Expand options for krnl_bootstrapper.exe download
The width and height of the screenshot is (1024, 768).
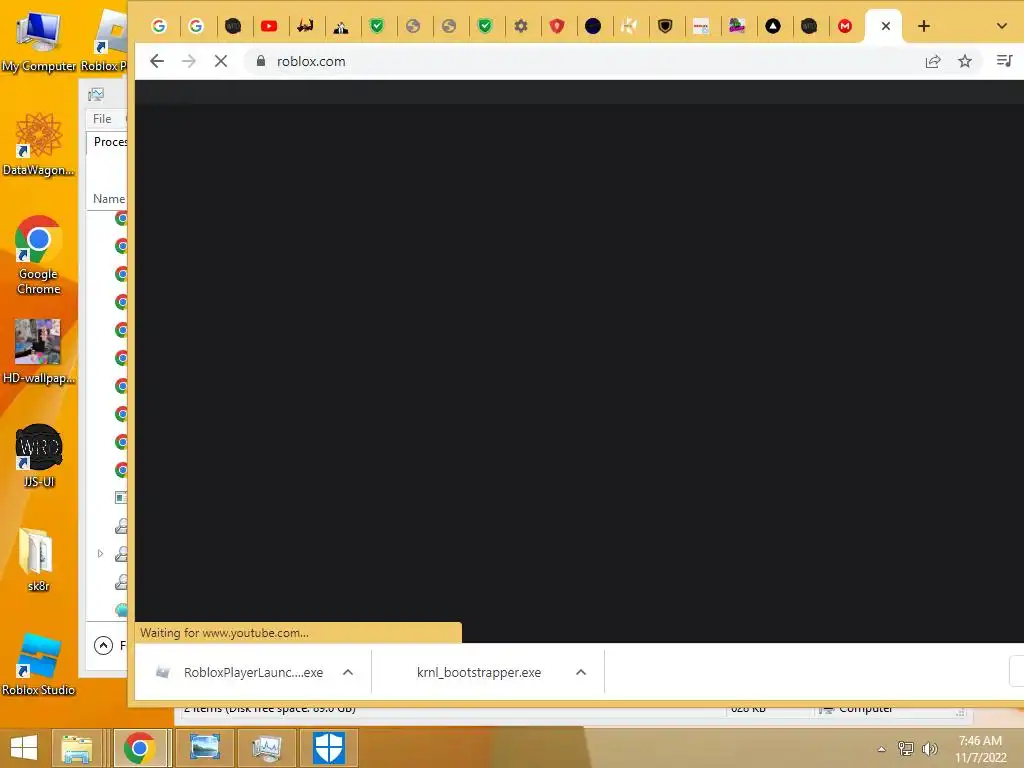click(x=581, y=672)
